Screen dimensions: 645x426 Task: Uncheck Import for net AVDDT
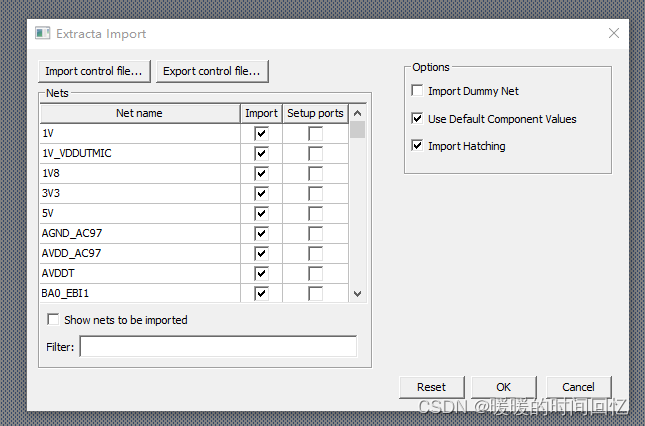(x=262, y=273)
